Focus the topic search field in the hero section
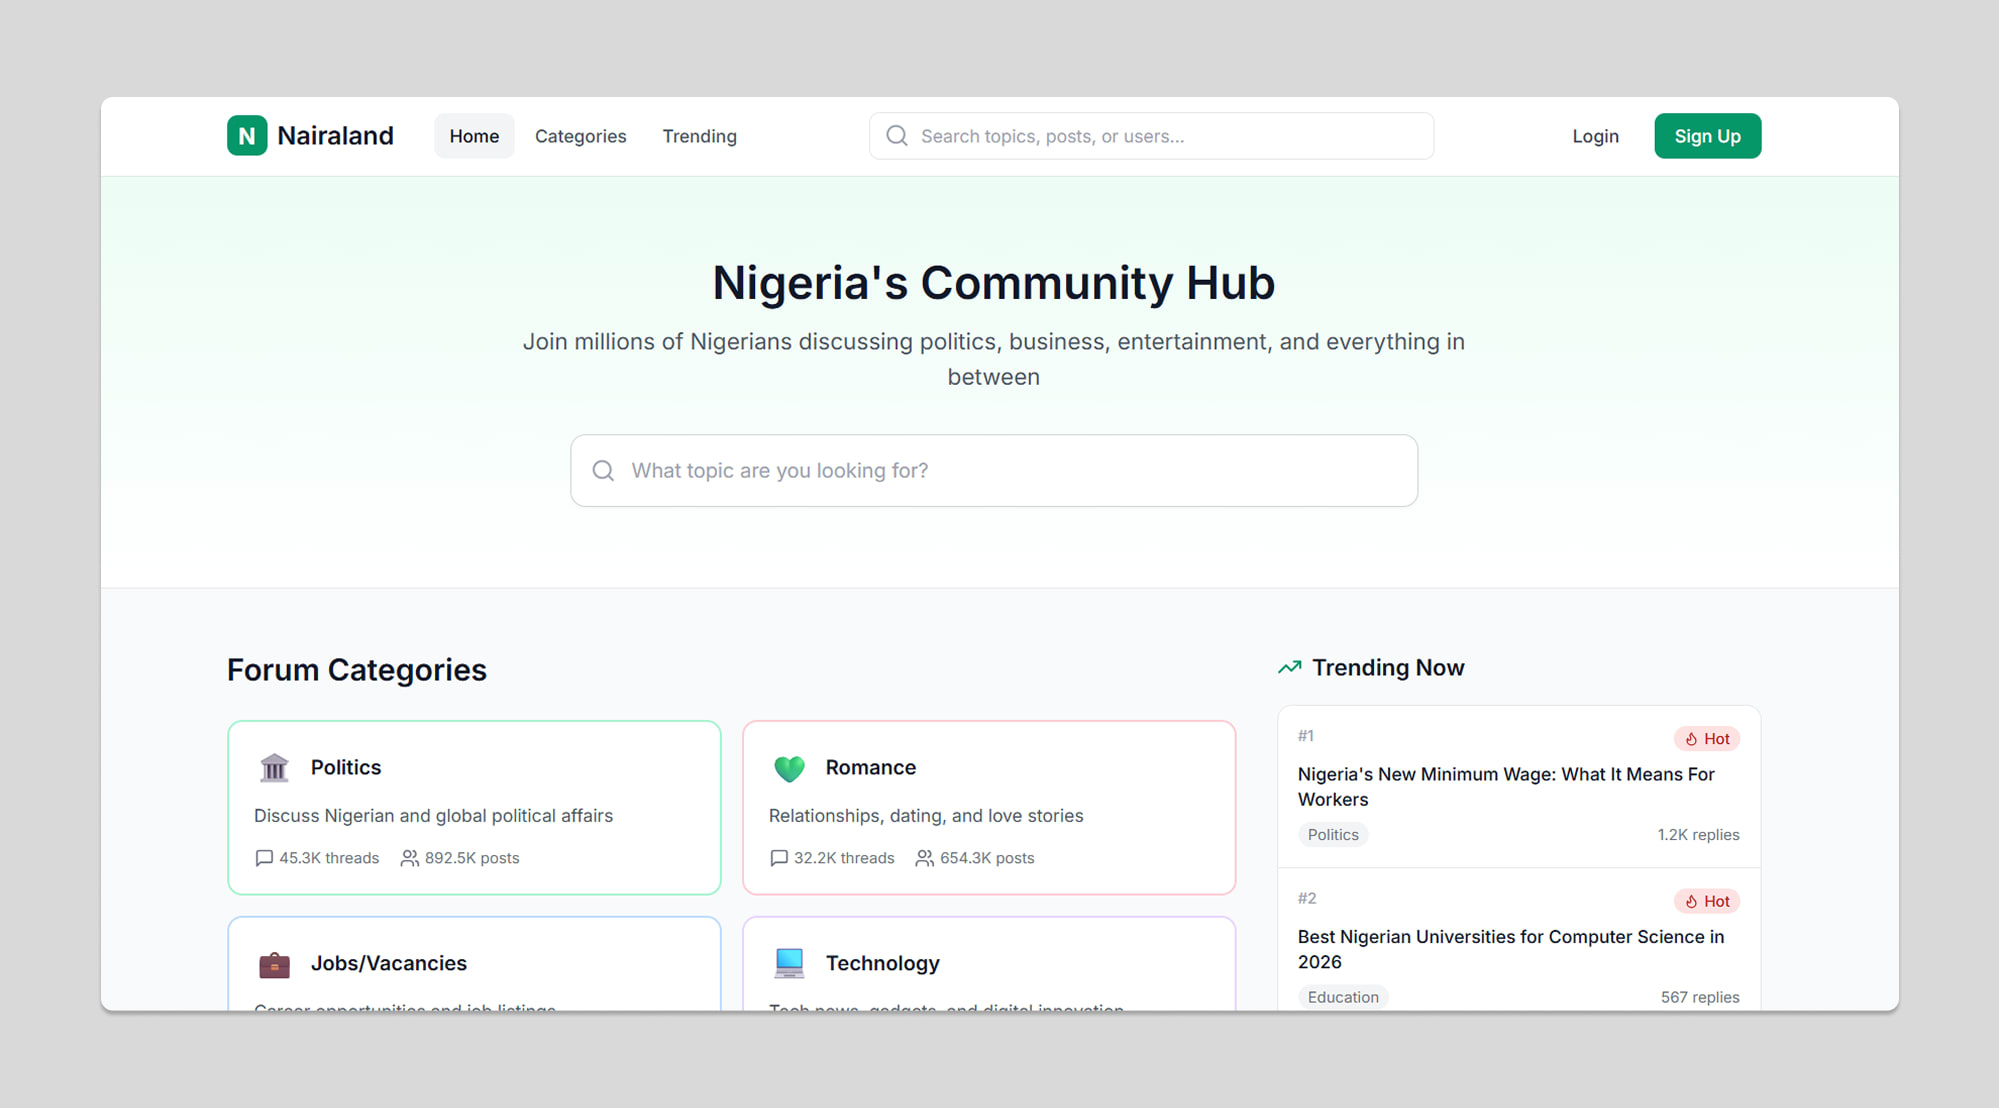Screen dimensions: 1999x1108 (x=994, y=470)
